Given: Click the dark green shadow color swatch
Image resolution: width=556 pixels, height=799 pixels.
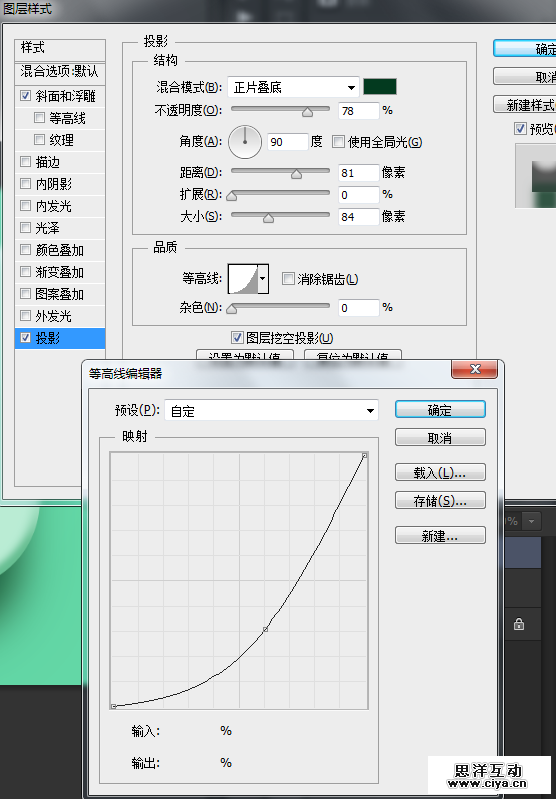Looking at the screenshot, I should pos(380,87).
